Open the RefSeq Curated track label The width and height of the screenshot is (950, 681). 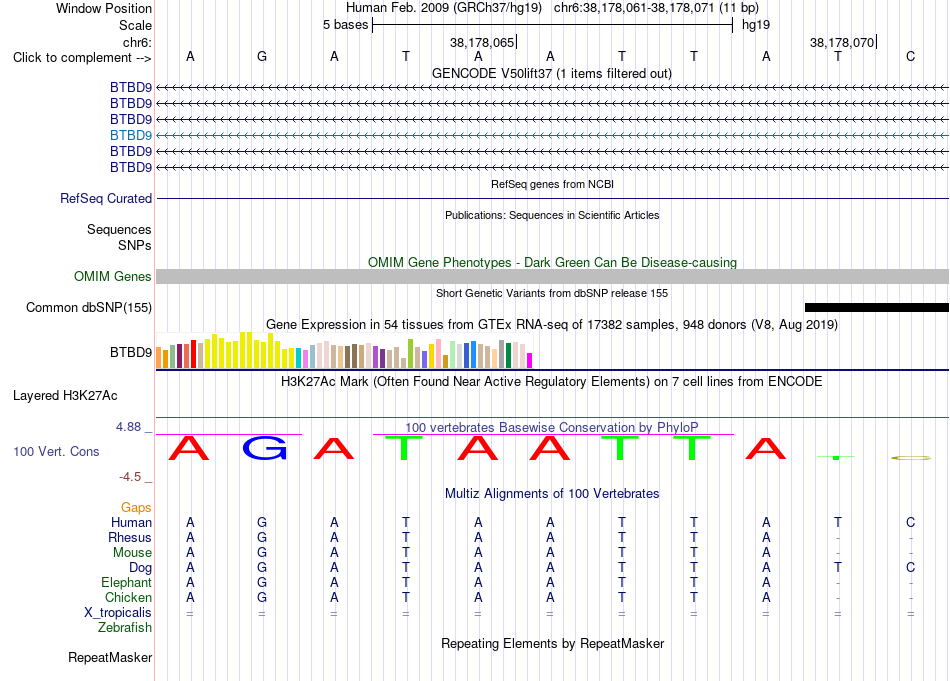tap(106, 198)
